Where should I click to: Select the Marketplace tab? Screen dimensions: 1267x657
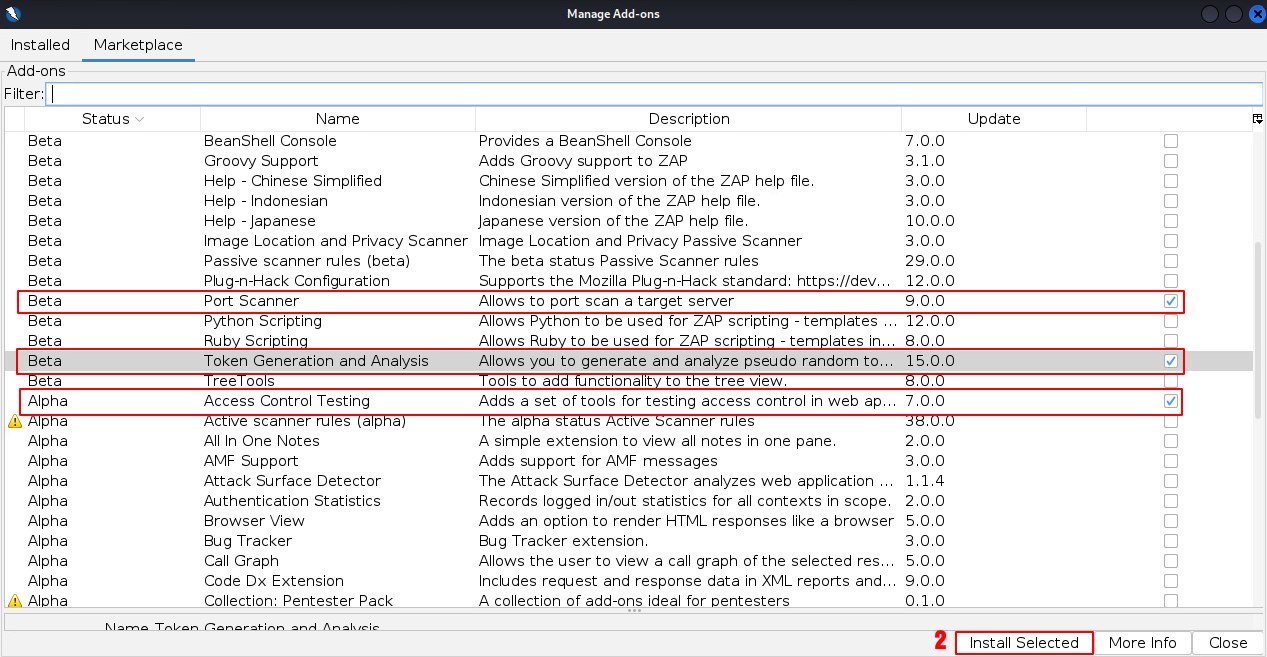coord(138,45)
